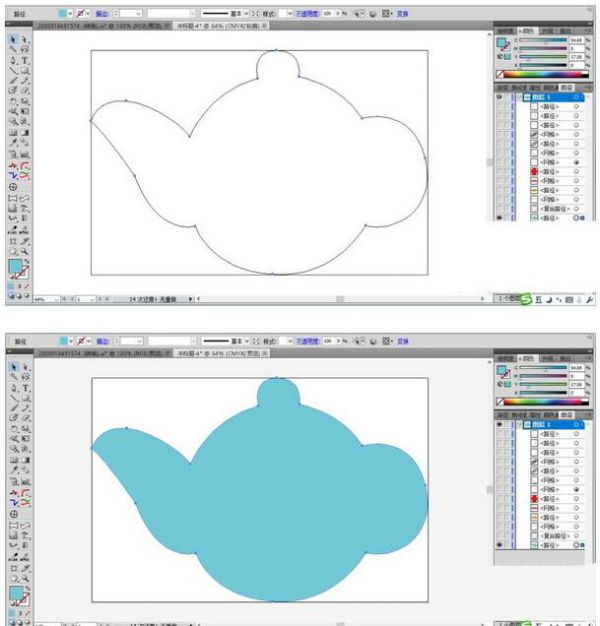
Task: Open the 颜色 panel tab in bottom window
Action: coord(527,356)
